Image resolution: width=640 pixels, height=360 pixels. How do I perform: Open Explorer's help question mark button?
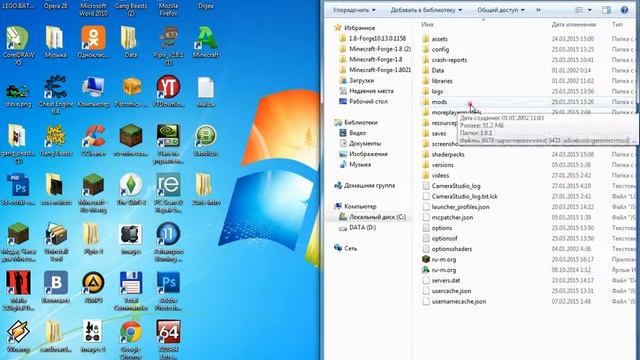point(624,10)
